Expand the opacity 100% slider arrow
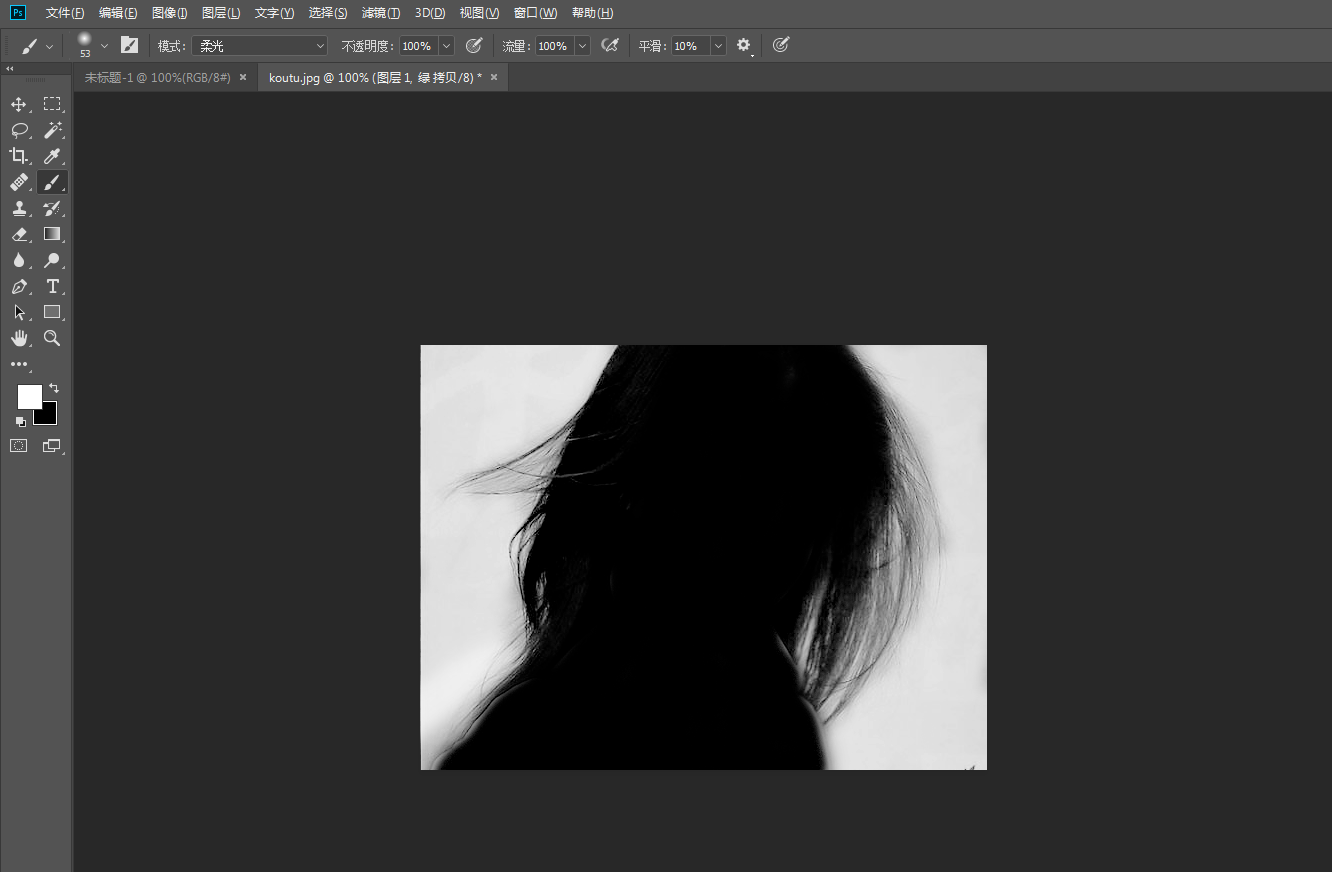The image size is (1332, 872). (x=446, y=46)
